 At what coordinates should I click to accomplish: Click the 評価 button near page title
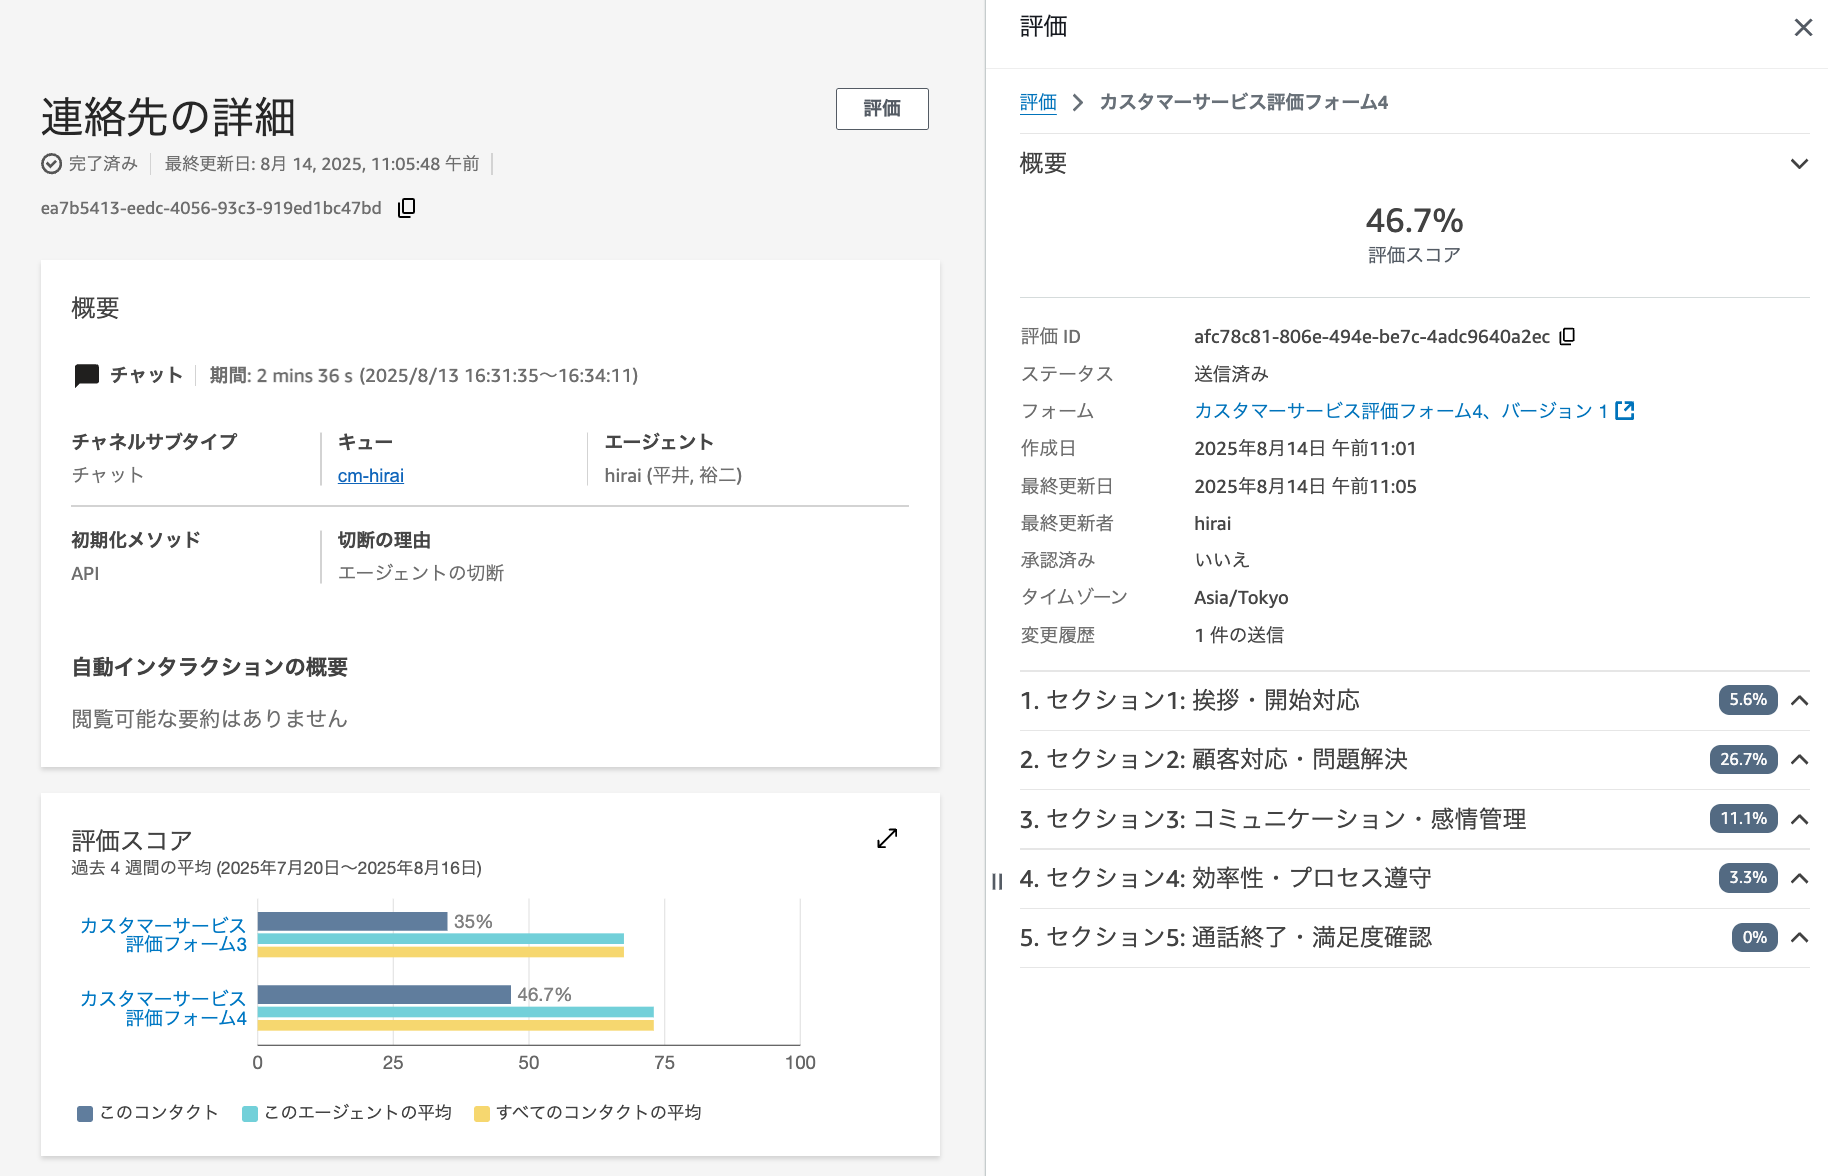(882, 109)
